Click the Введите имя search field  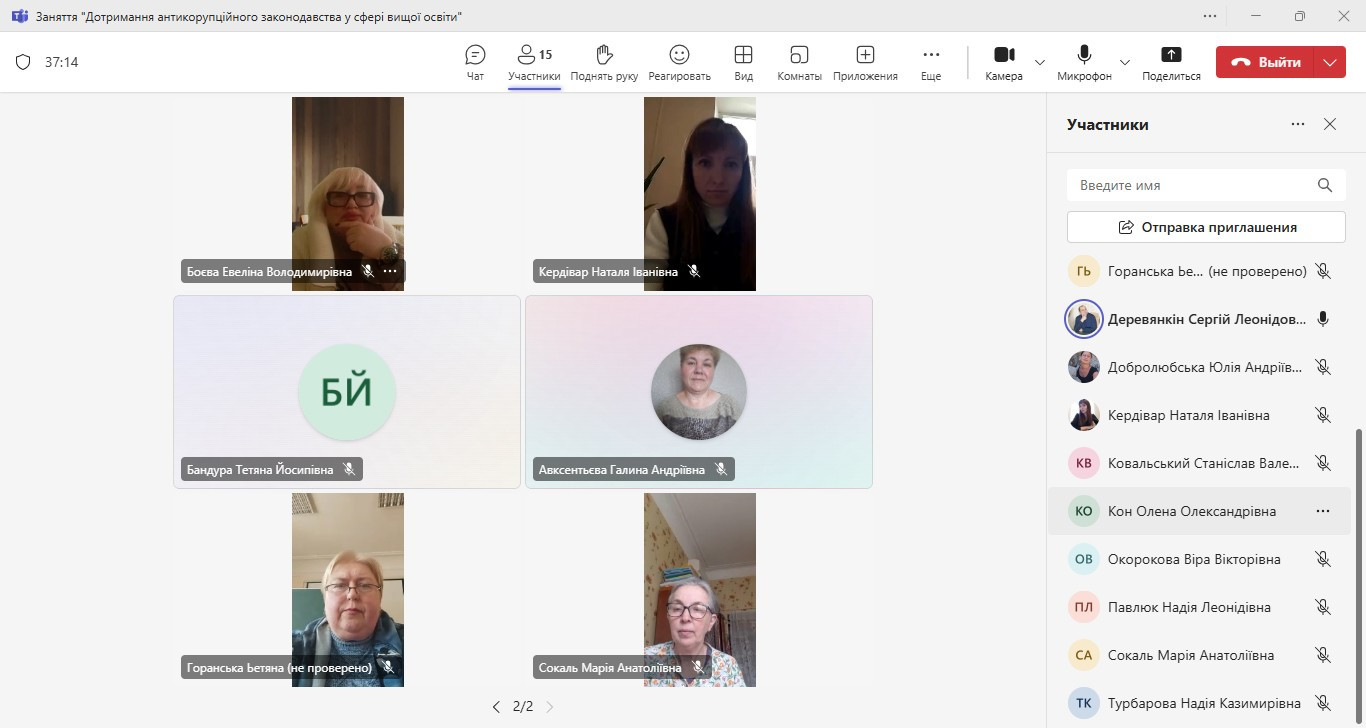pyautogui.click(x=1206, y=185)
